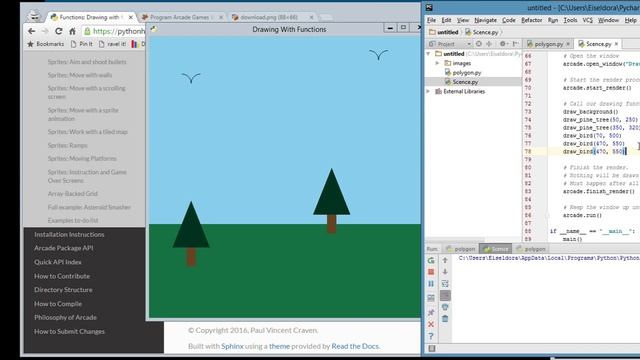
Task: Open the Navigate menu
Action: 485,20
